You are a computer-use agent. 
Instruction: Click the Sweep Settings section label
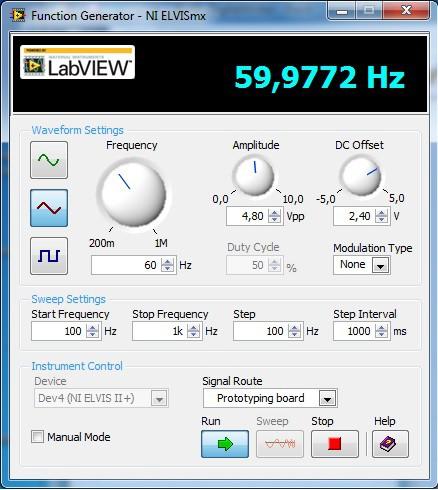[x=68, y=299]
